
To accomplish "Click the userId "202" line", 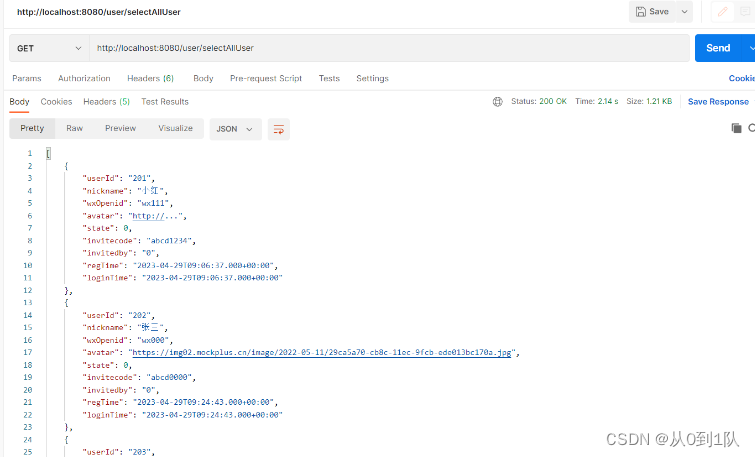I will point(118,315).
